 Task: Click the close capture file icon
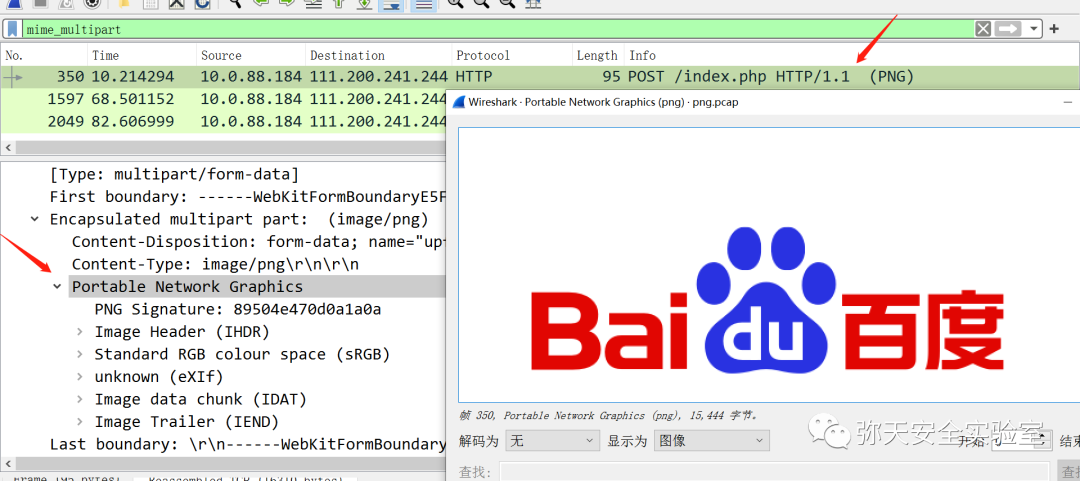(176, 3)
